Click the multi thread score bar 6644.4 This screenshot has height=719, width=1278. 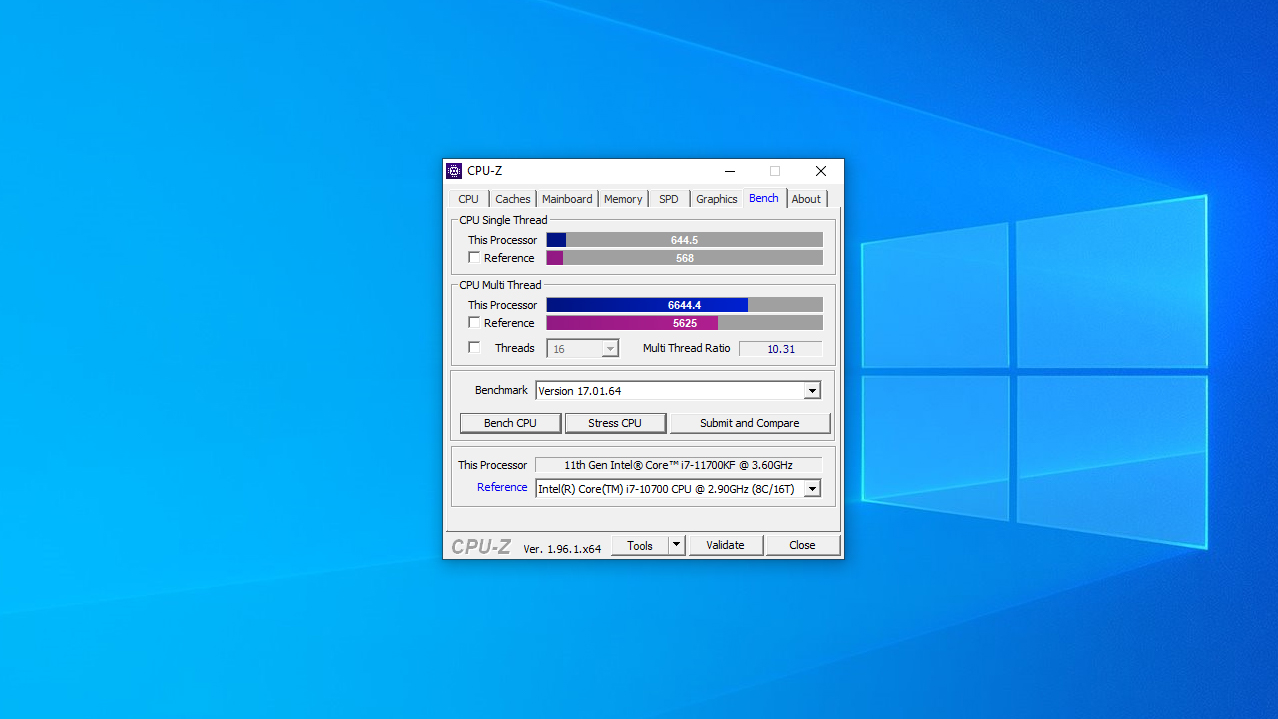[x=685, y=305]
